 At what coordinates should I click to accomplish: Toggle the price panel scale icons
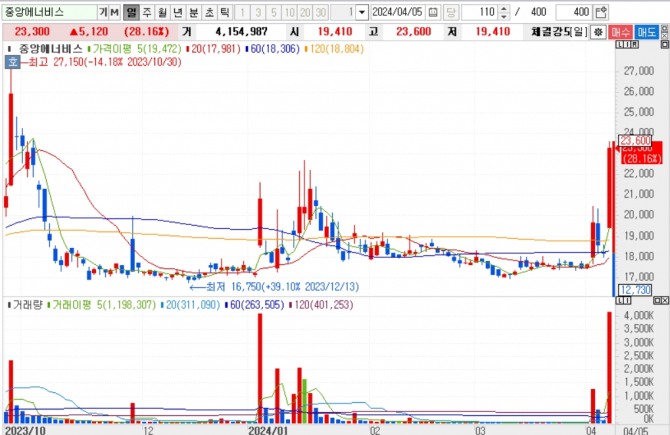[627, 44]
